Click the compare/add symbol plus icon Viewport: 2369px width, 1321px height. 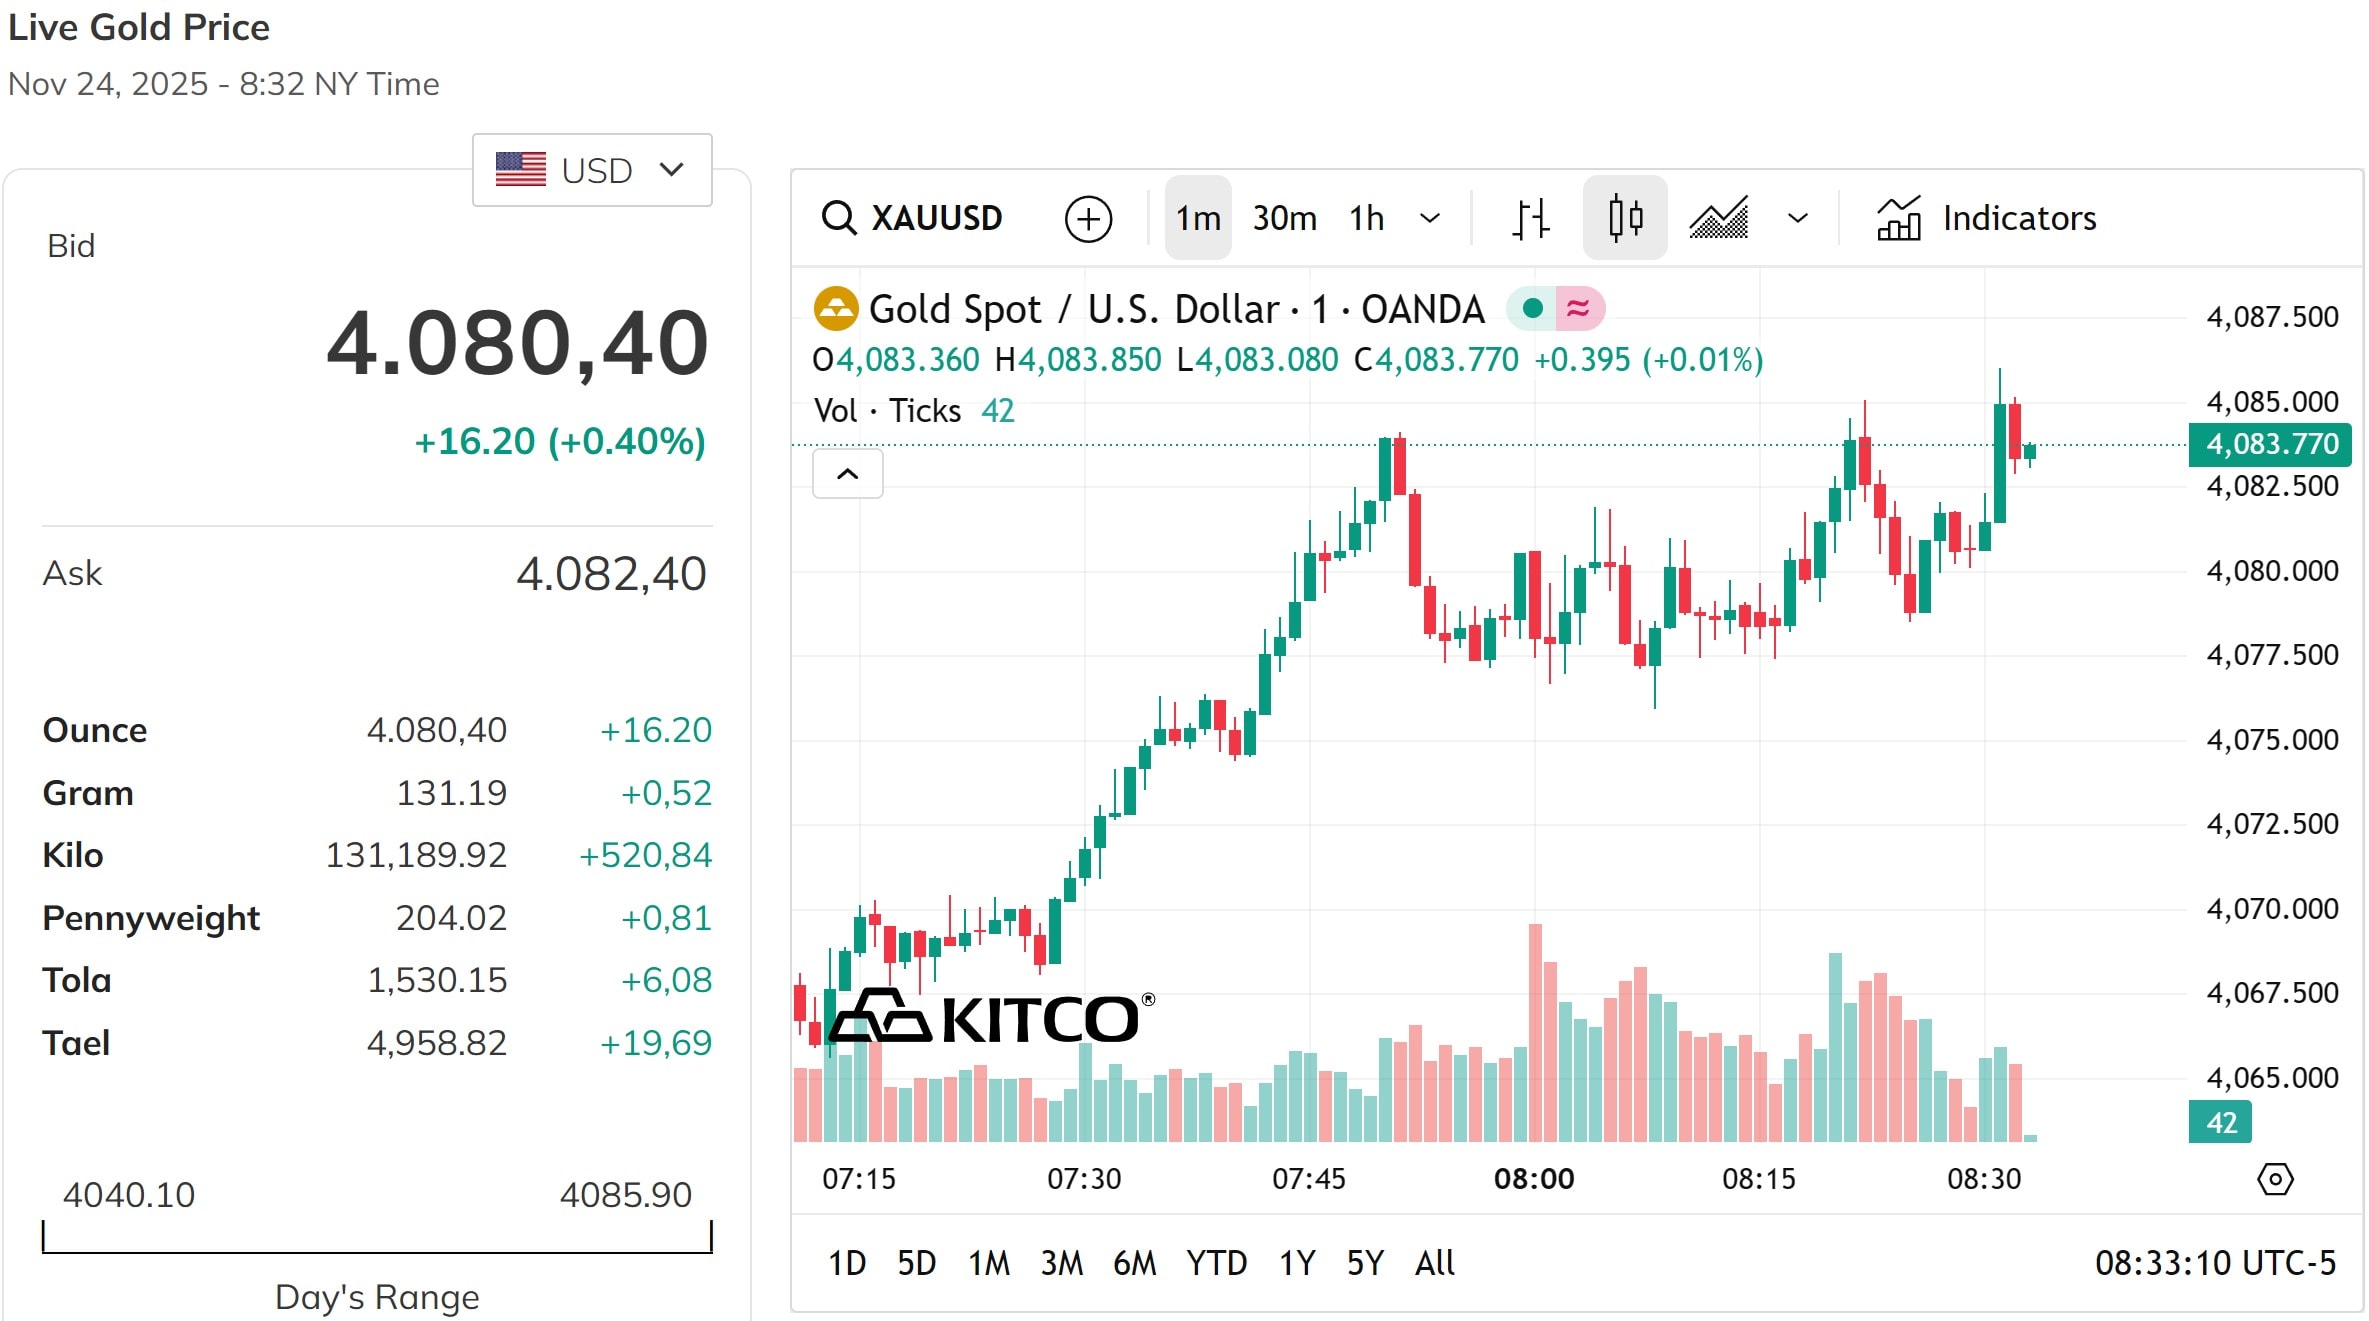[x=1089, y=218]
